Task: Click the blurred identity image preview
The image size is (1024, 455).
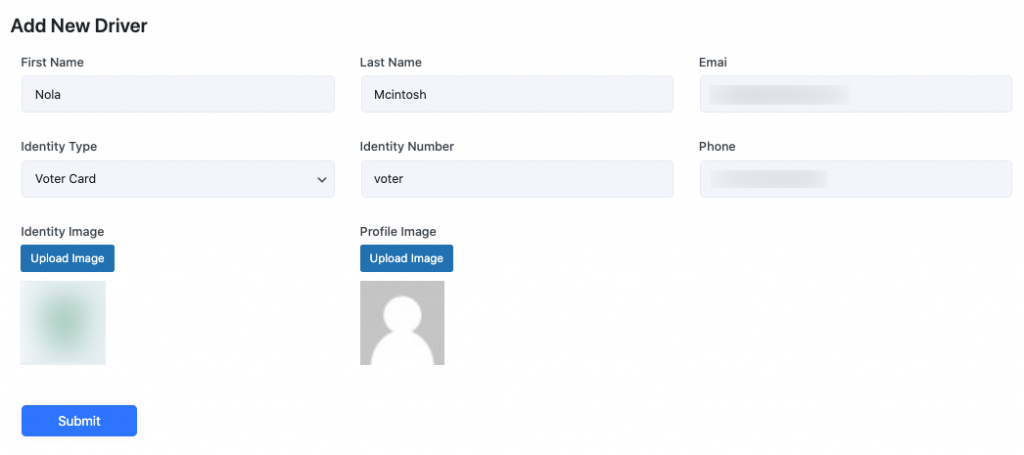Action: [63, 322]
